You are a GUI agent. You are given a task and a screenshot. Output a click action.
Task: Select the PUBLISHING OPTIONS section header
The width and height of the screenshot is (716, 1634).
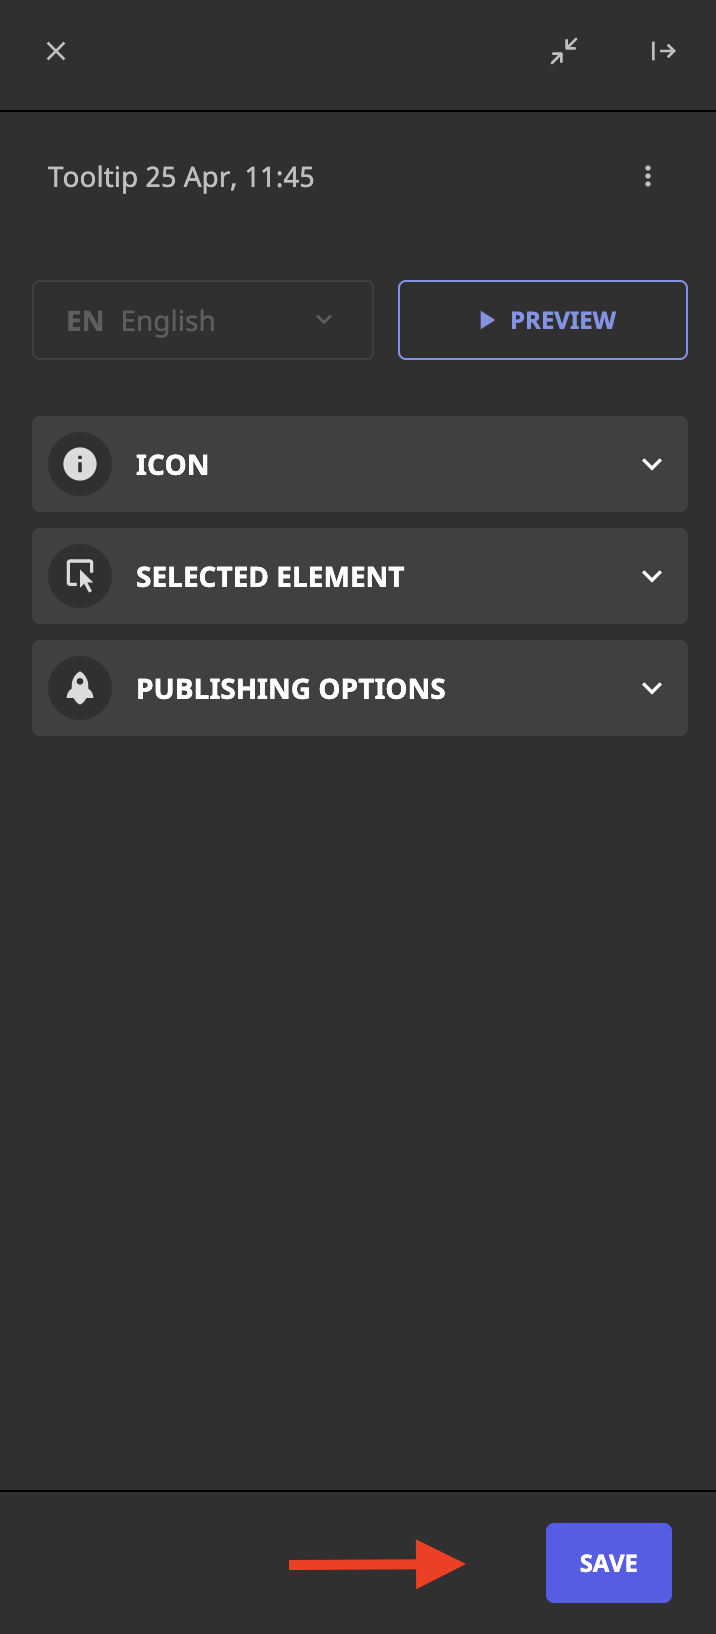click(360, 688)
